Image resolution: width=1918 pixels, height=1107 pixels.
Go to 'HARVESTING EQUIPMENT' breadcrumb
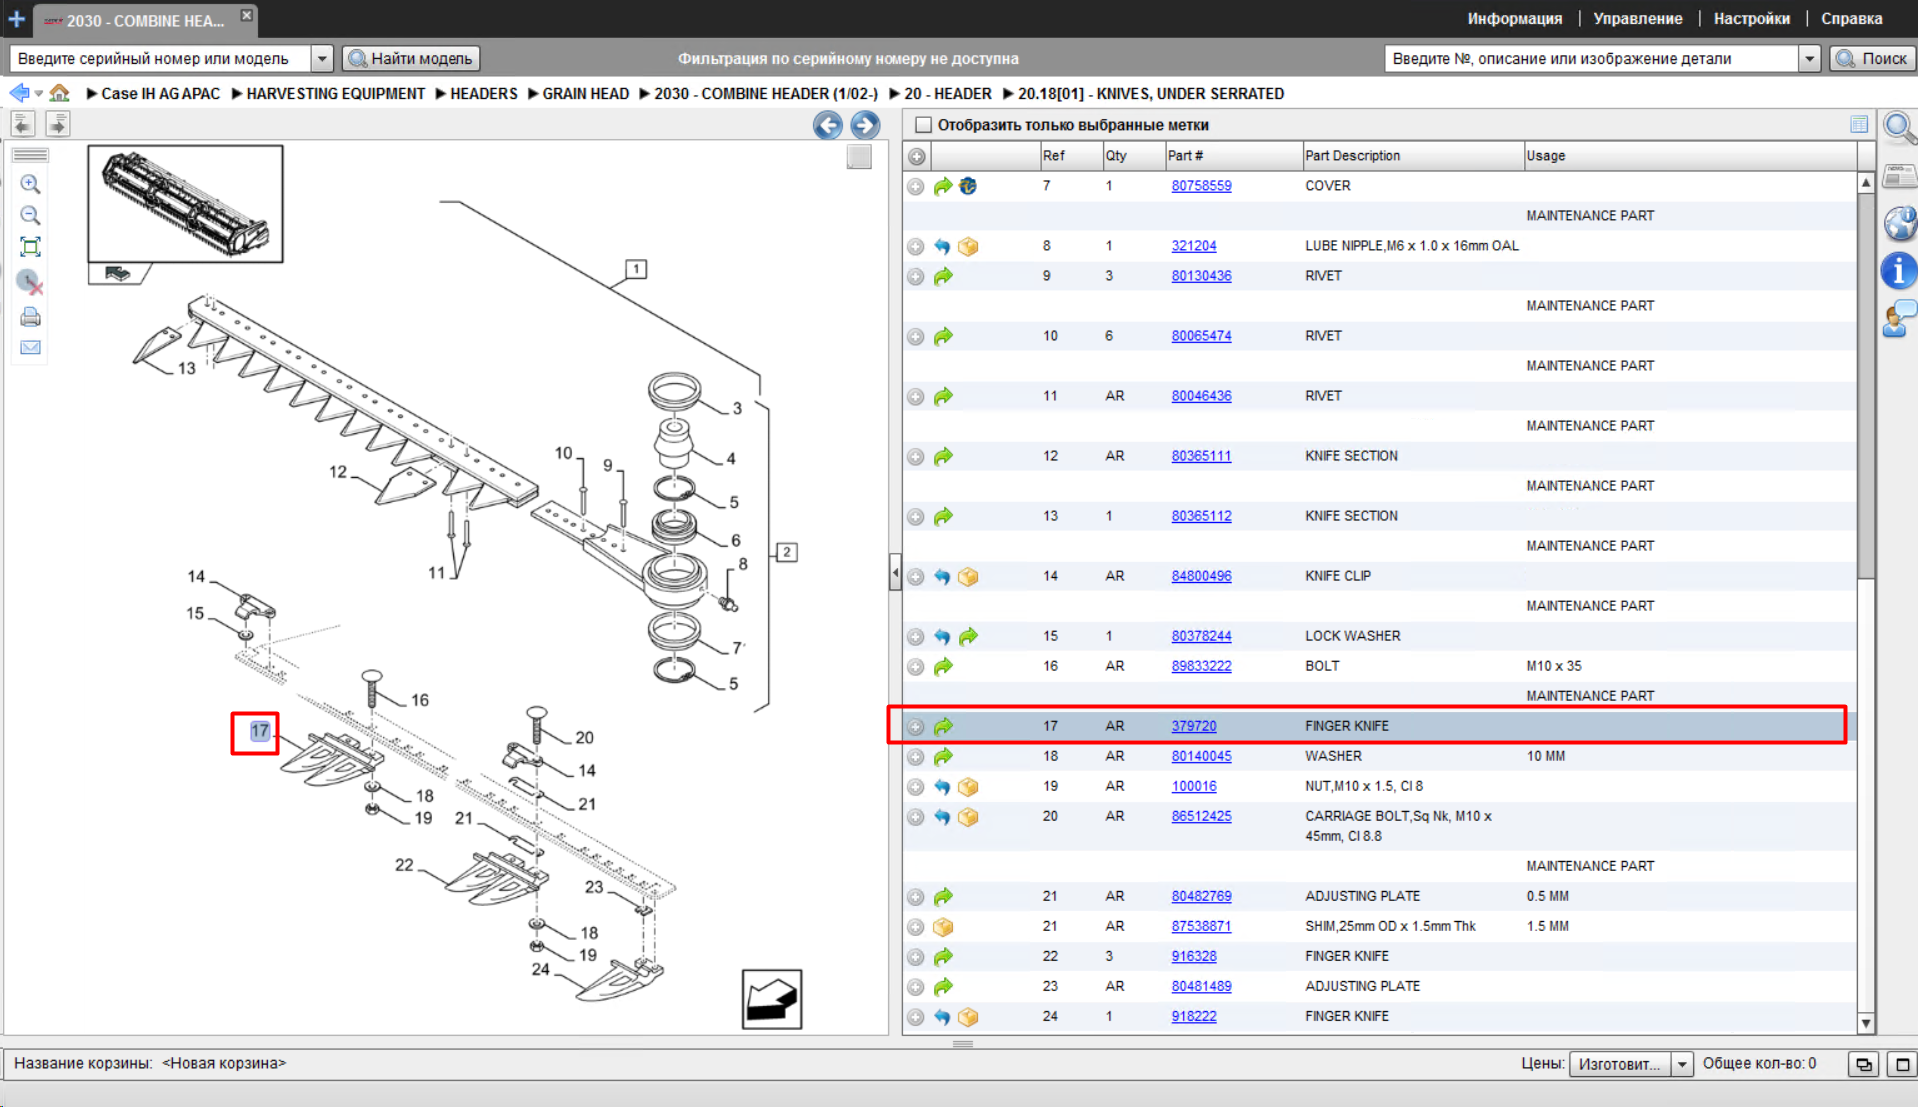pyautogui.click(x=335, y=94)
